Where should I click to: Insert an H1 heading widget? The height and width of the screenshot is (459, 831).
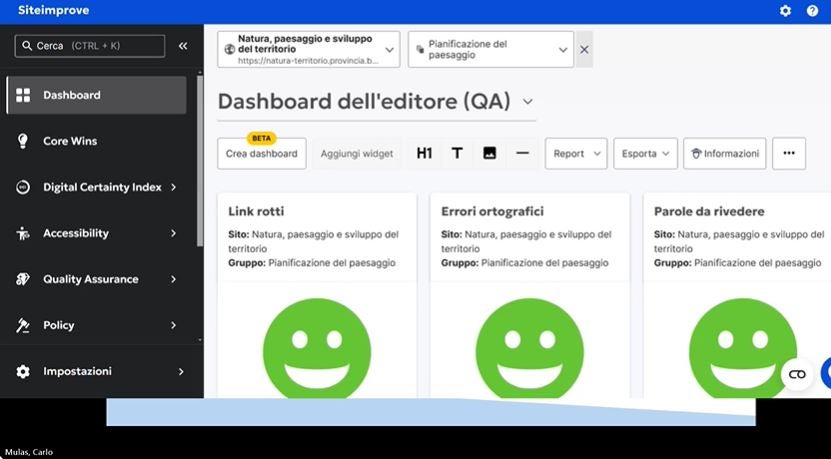click(x=425, y=153)
